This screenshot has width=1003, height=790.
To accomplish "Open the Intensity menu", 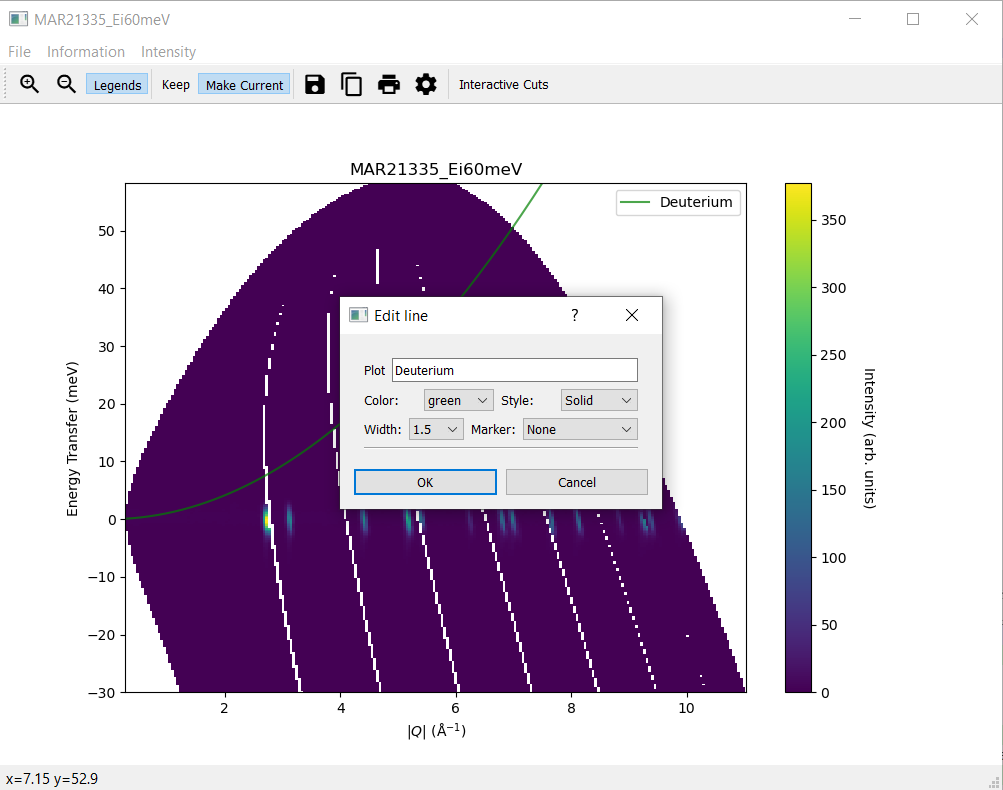I will 168,52.
